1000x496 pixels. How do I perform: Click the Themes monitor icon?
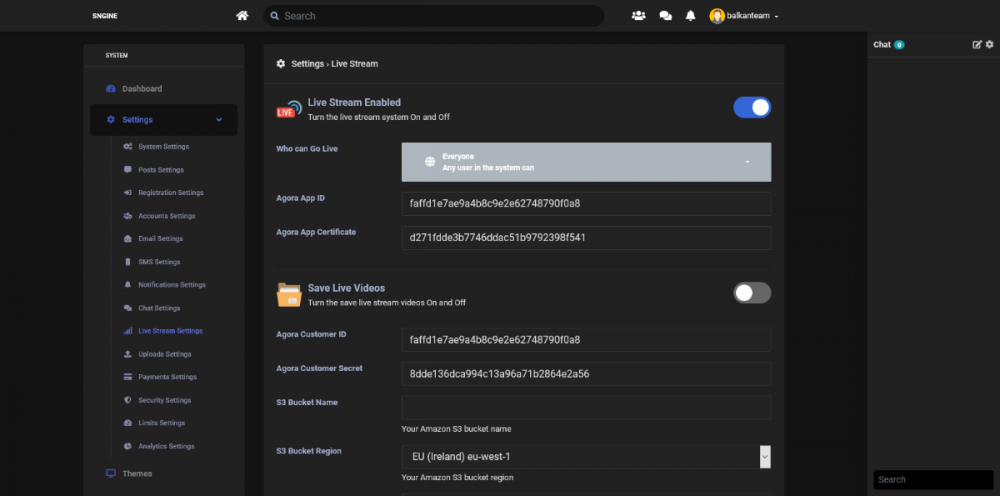[111, 474]
